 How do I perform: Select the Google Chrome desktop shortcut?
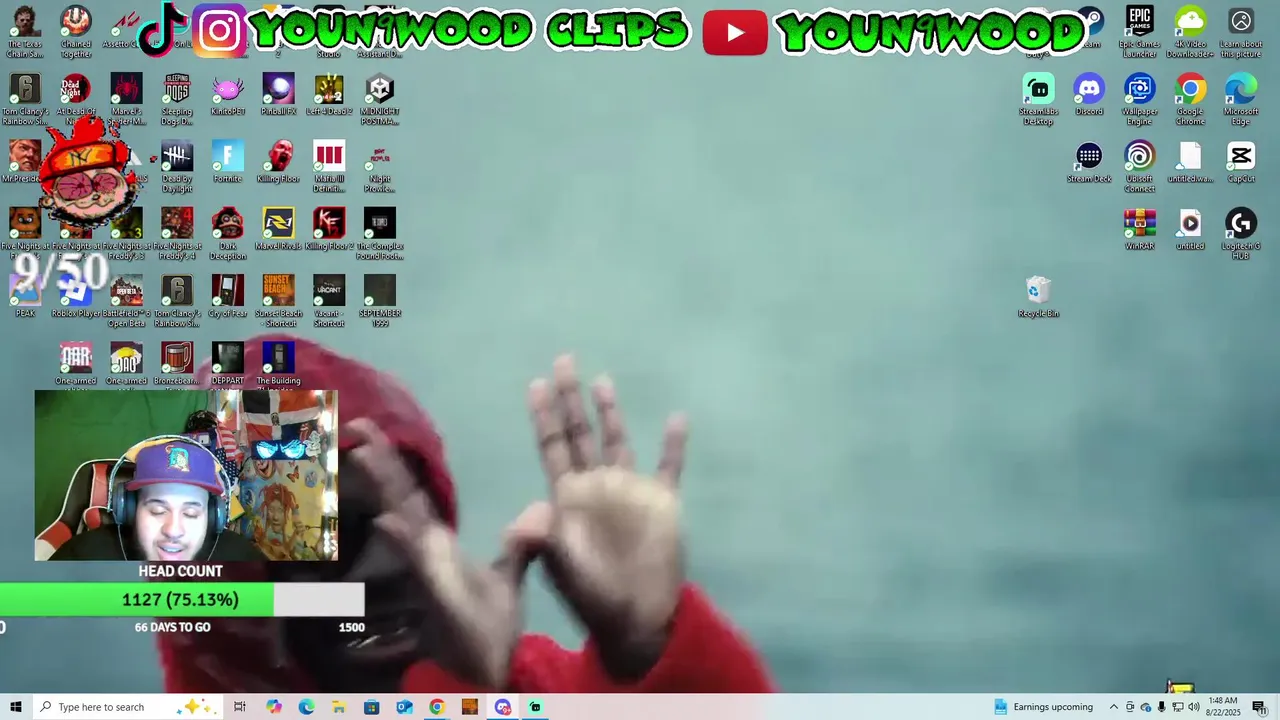[1190, 99]
